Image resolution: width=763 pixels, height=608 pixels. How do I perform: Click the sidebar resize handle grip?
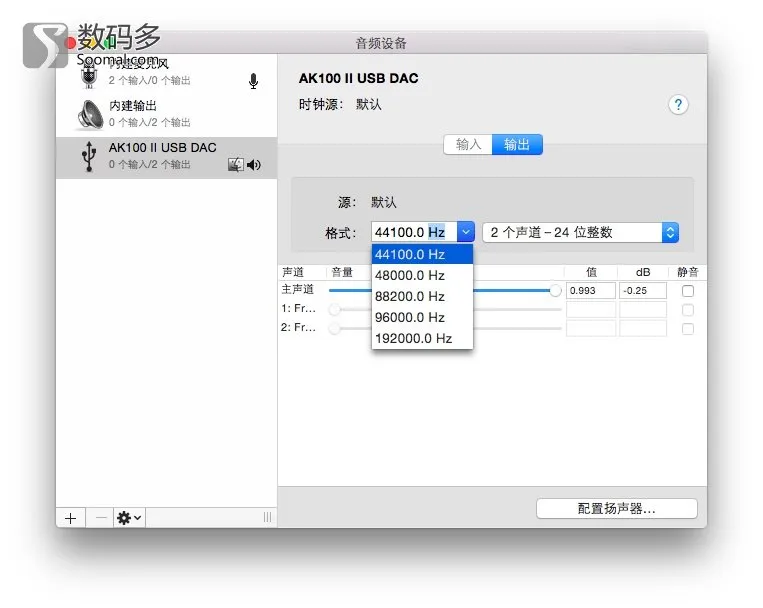point(267,517)
